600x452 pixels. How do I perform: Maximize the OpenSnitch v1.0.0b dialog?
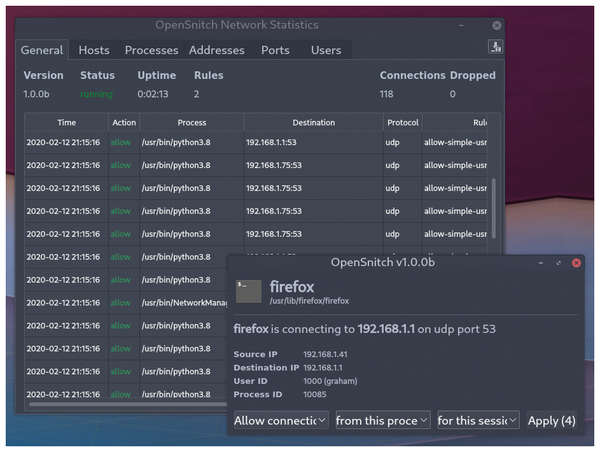click(559, 263)
